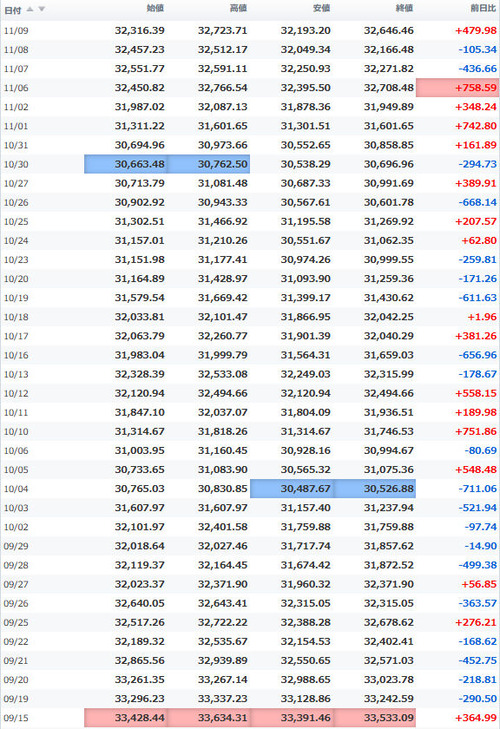Select the change value +276.21
The image size is (500, 729).
point(476,622)
